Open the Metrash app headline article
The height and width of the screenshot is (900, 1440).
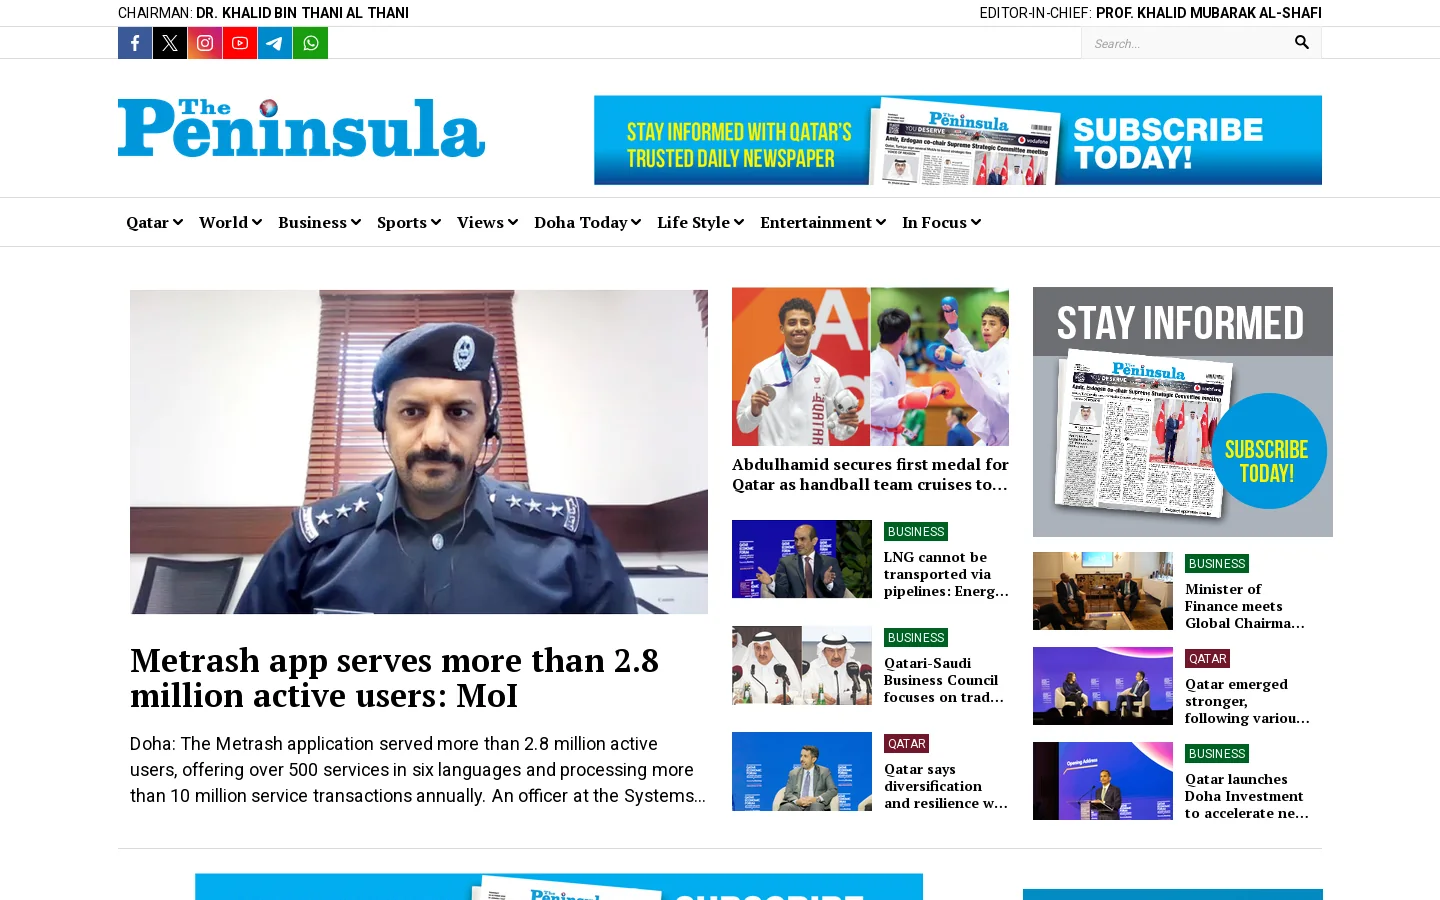click(394, 678)
